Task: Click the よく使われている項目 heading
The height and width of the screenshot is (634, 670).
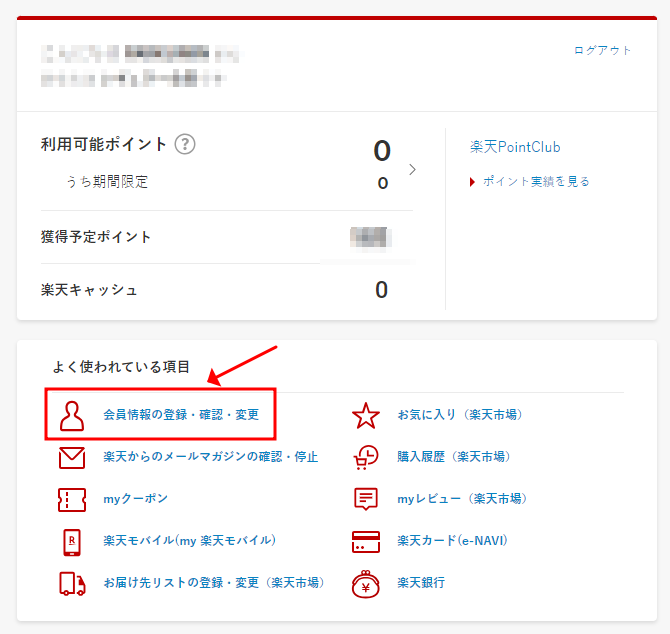Action: tap(121, 367)
